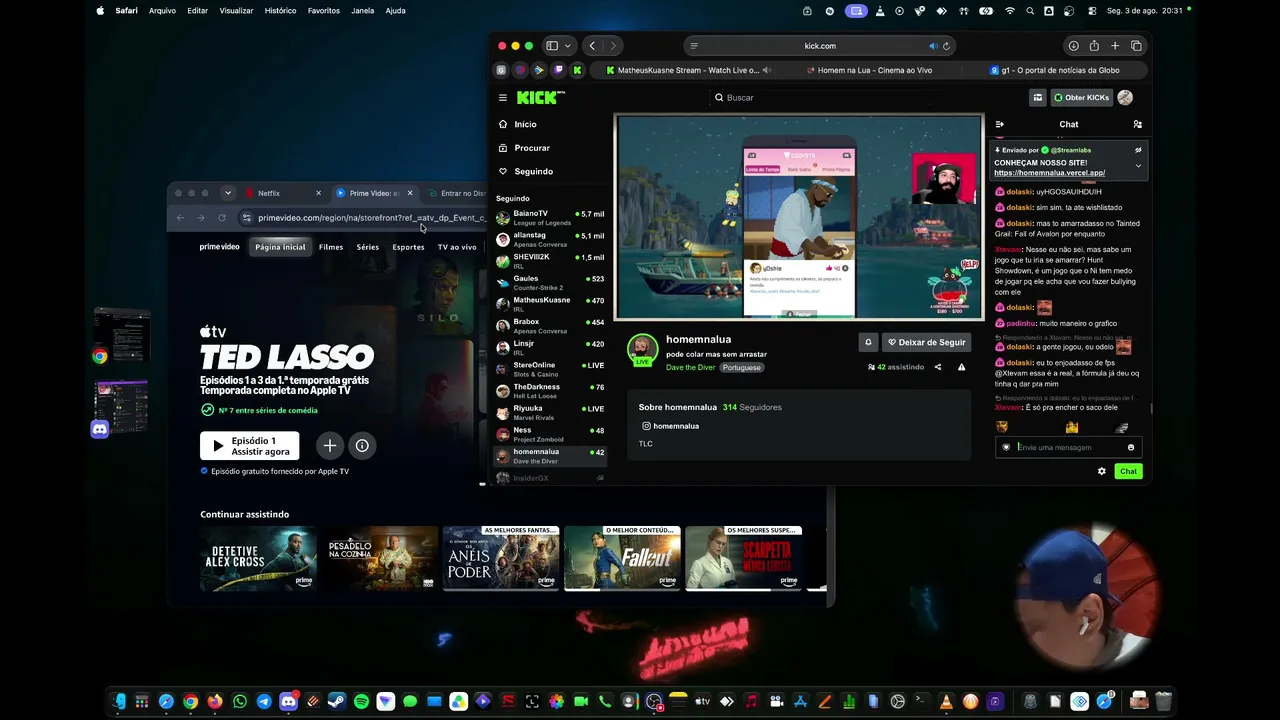Share the homemnalua stream via share icon
Viewport: 1280px width, 720px height.
coord(938,367)
